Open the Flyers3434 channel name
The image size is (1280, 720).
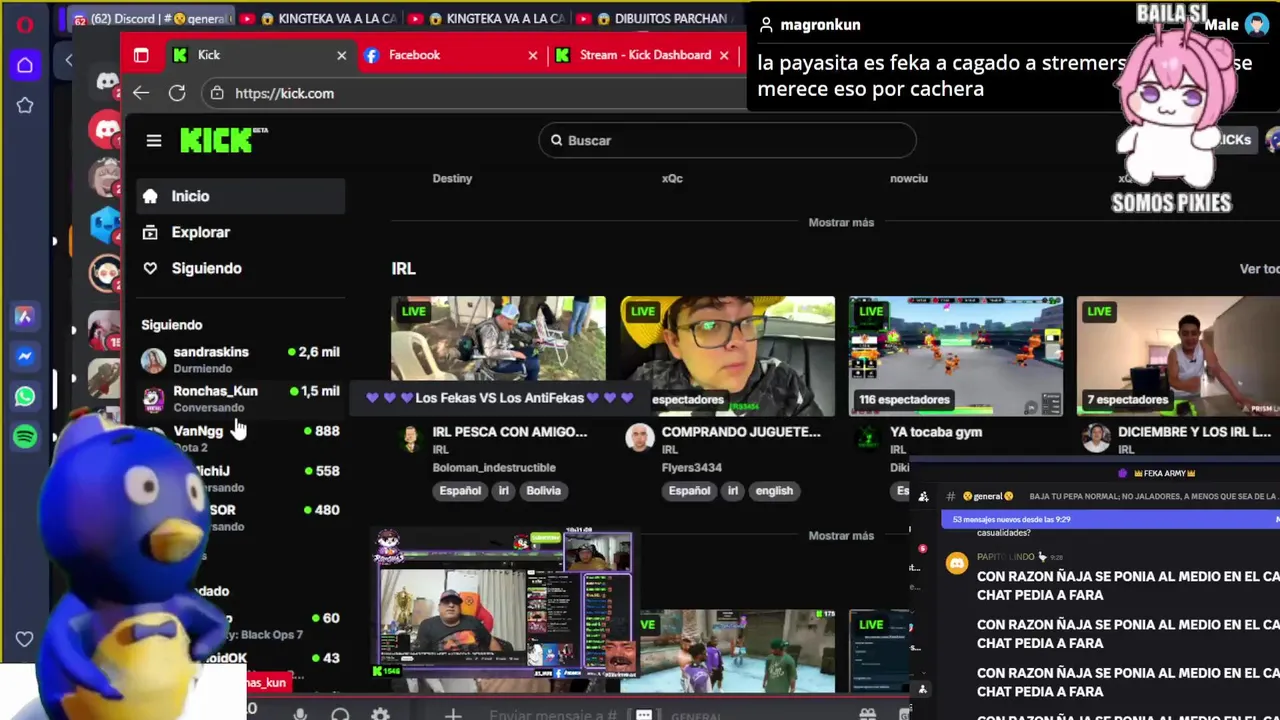click(691, 467)
